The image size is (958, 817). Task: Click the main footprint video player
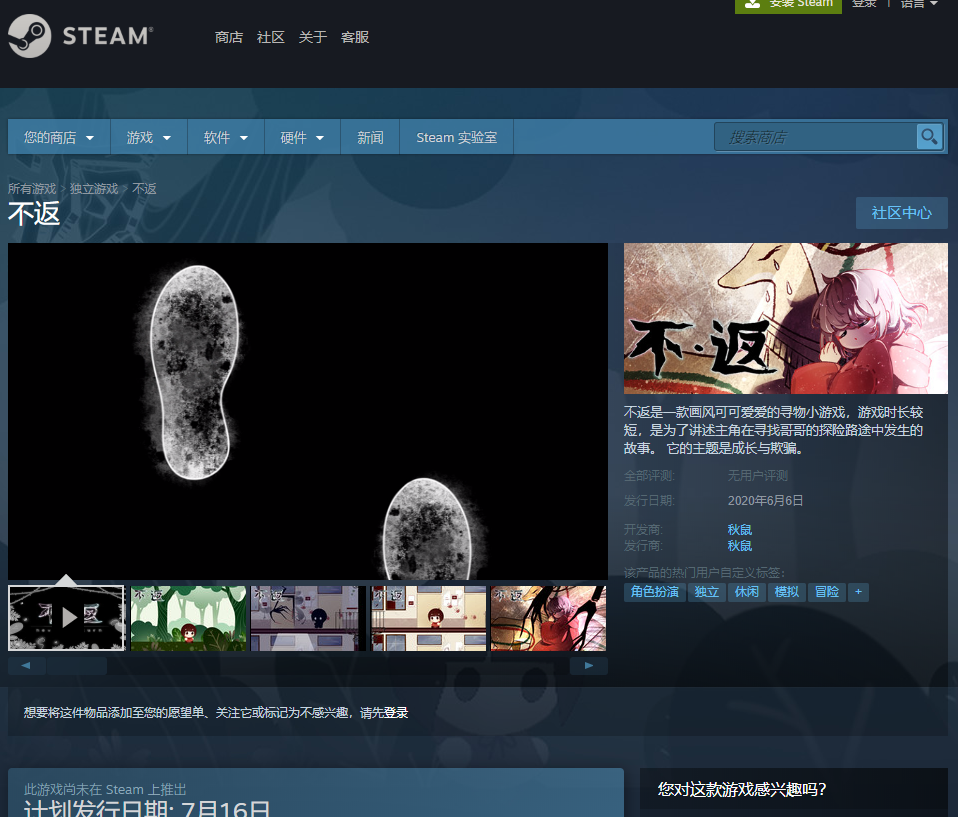pyautogui.click(x=308, y=411)
